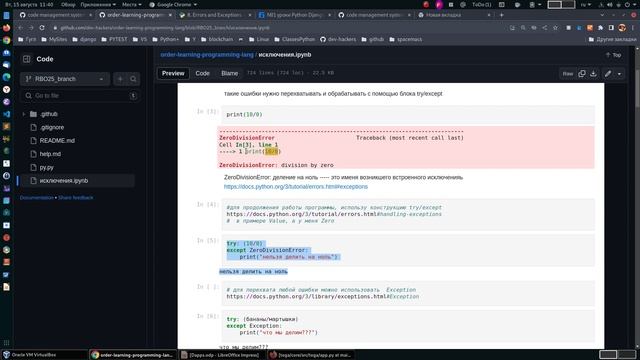Open help.md in the file tree
This screenshot has height=360, width=640.
pos(50,154)
